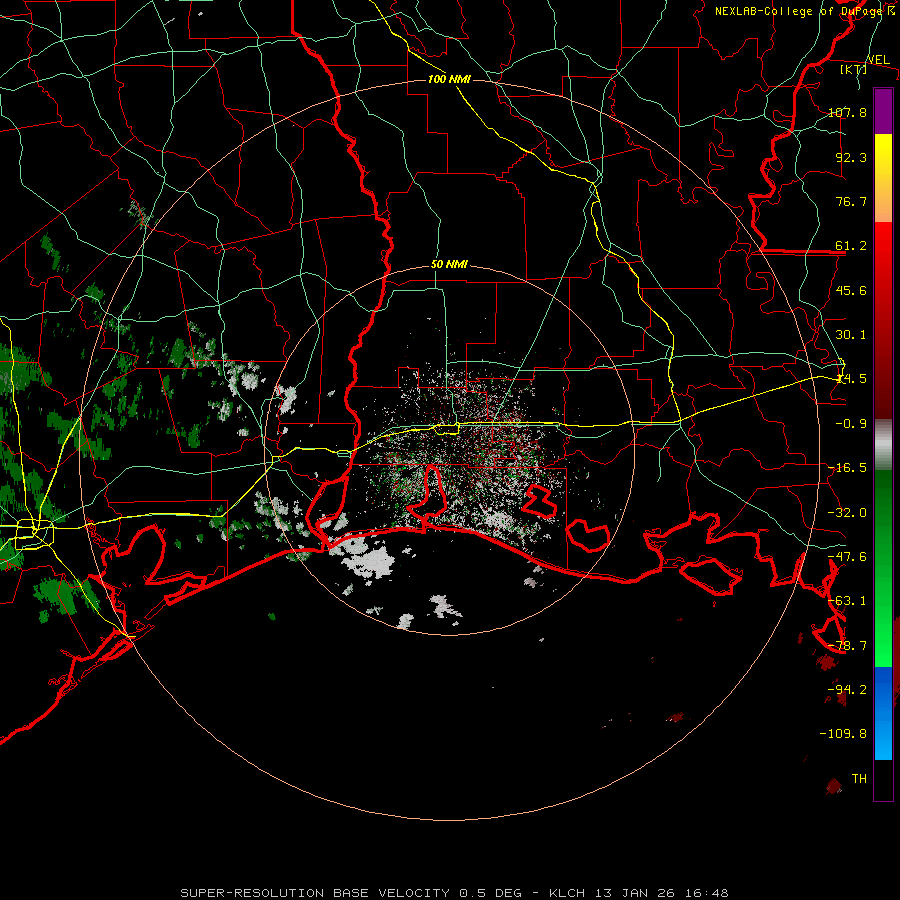The width and height of the screenshot is (900, 900).
Task: Pick the yellow-orange segment of the color bar
Action: [883, 178]
